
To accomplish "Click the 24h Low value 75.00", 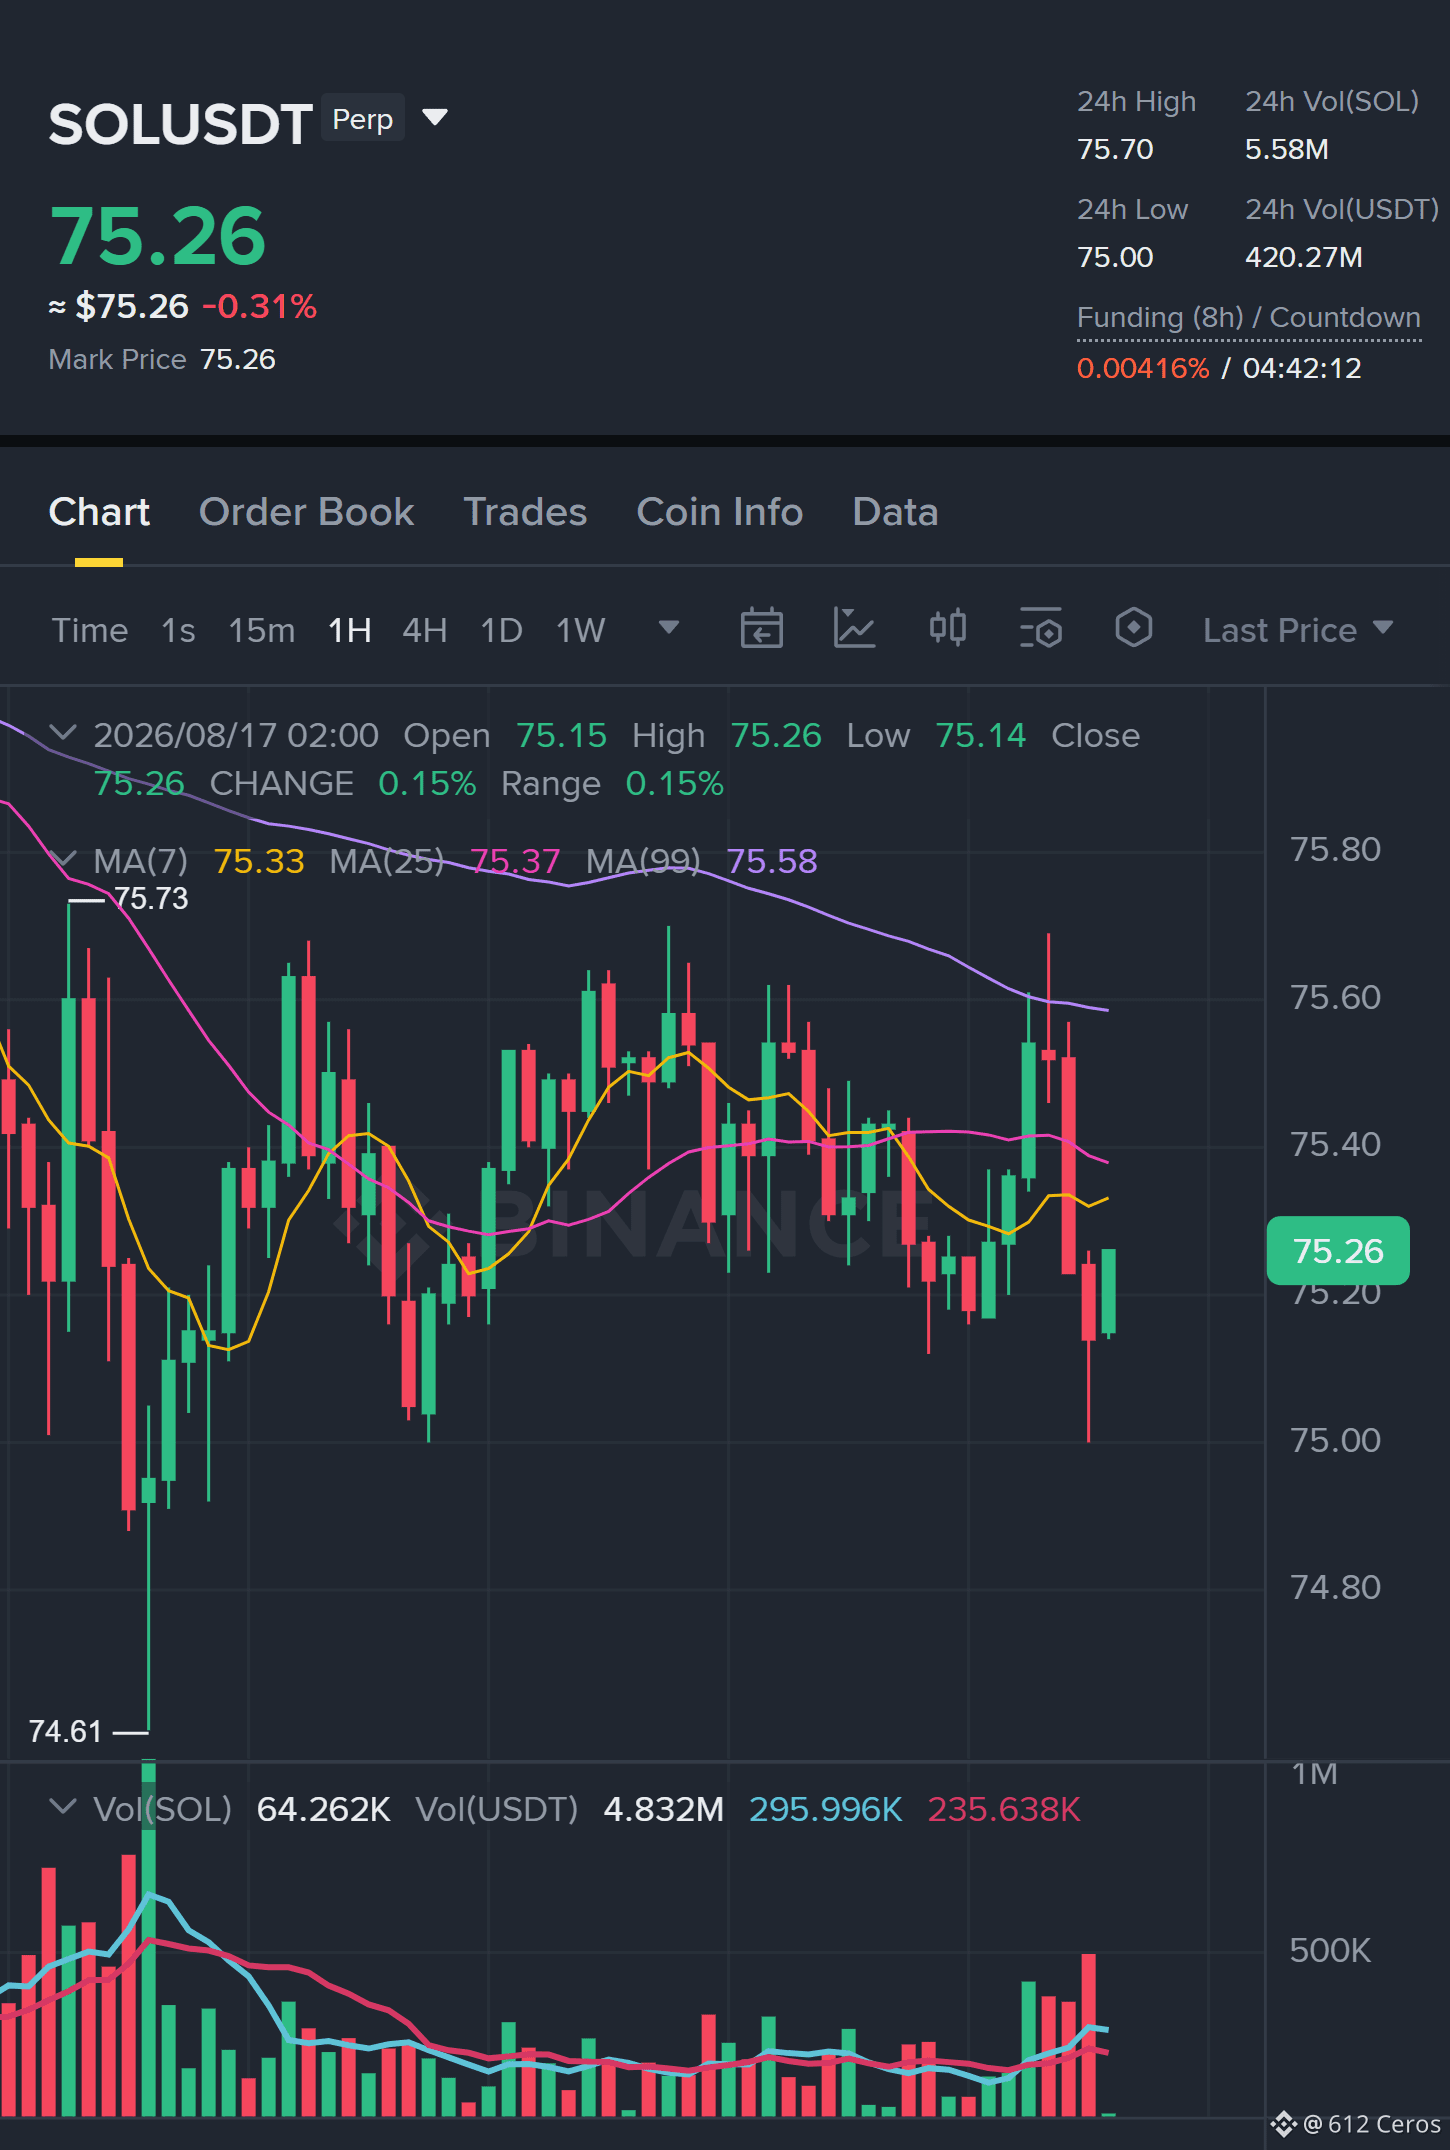I will click(x=1115, y=257).
